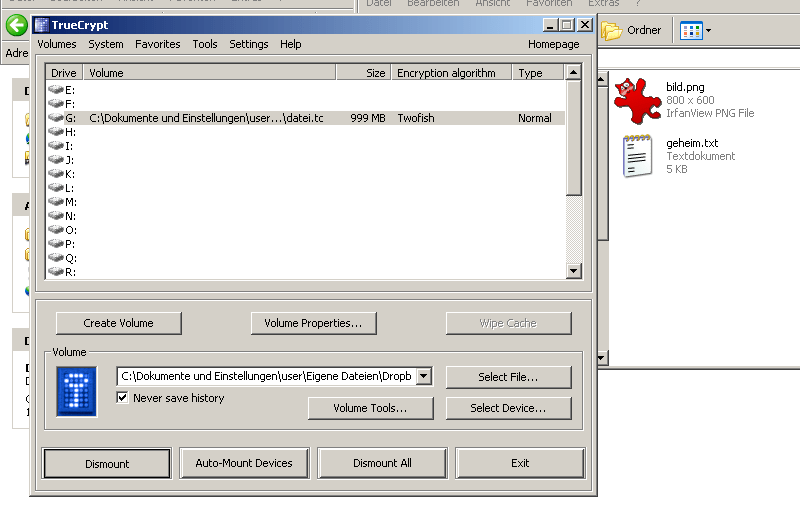Pick drive P: icon in list

tap(56, 244)
